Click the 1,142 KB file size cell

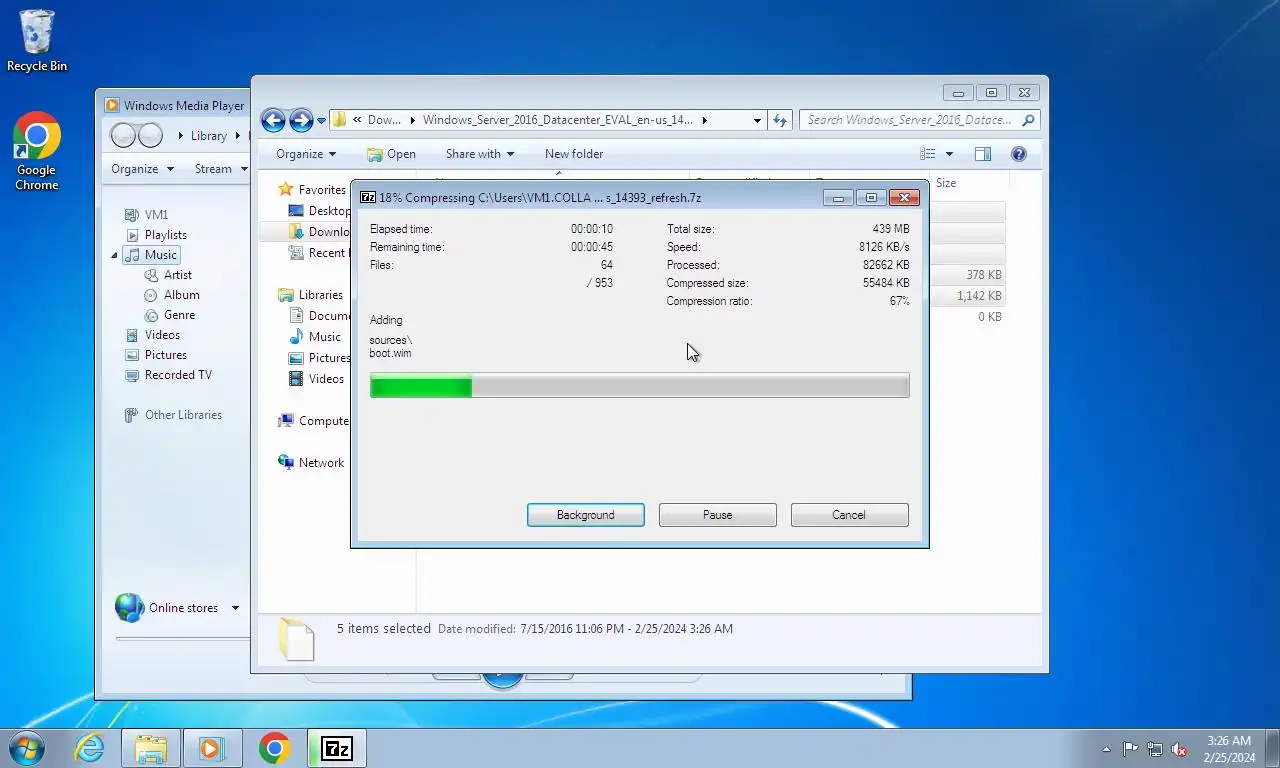pyautogui.click(x=978, y=296)
